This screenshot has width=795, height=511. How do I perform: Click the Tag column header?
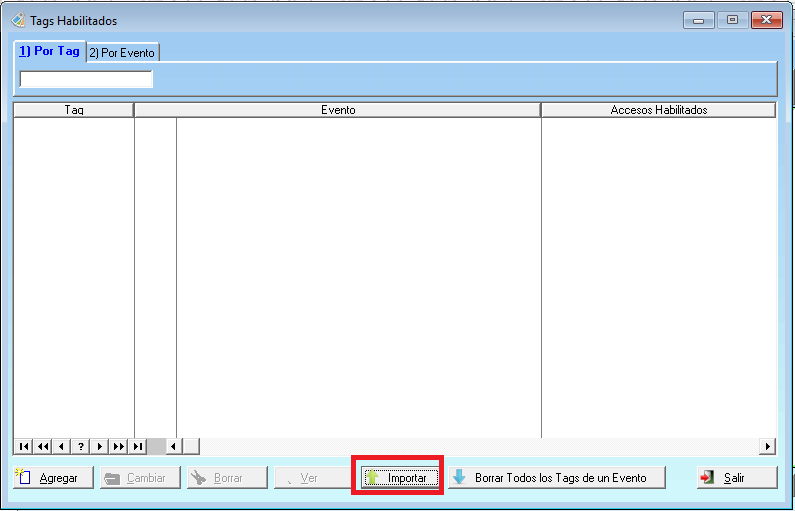point(74,110)
